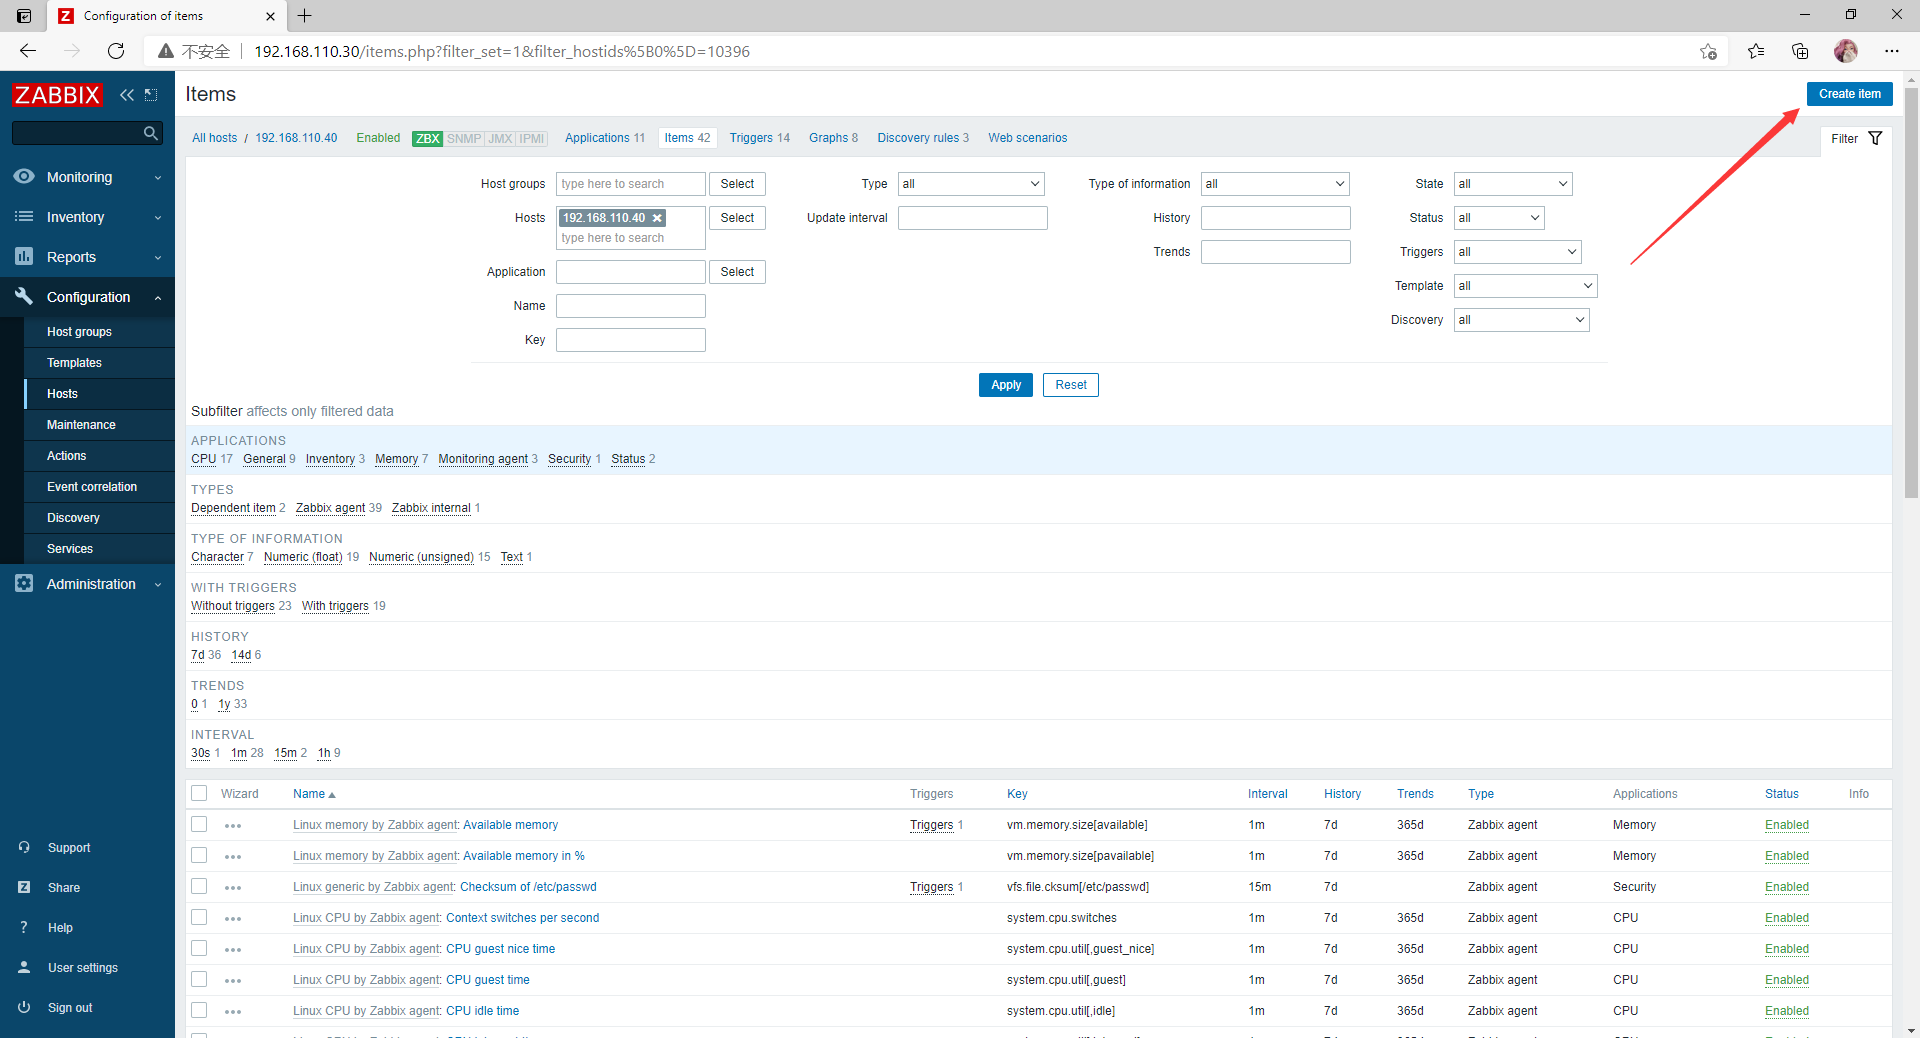Open browser favorites list
Image resolution: width=1920 pixels, height=1038 pixels.
pyautogui.click(x=1756, y=51)
